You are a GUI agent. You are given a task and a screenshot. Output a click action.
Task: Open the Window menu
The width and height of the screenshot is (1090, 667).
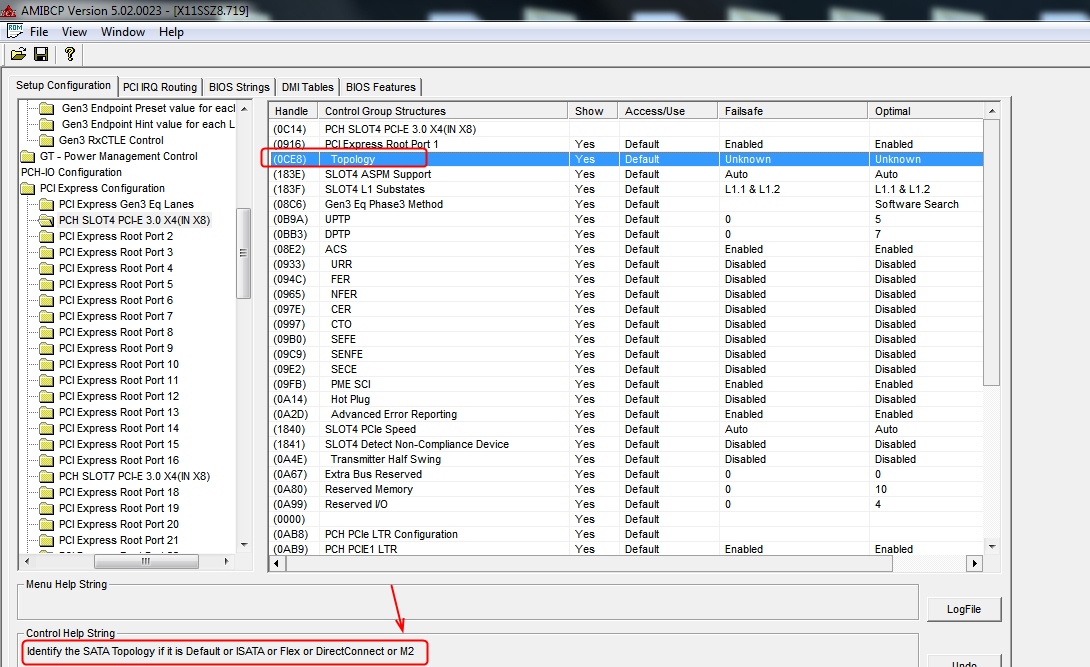click(x=123, y=32)
